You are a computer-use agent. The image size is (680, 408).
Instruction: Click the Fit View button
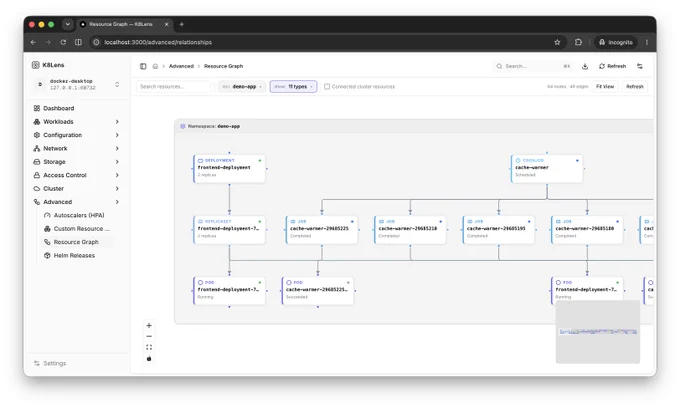(605, 87)
